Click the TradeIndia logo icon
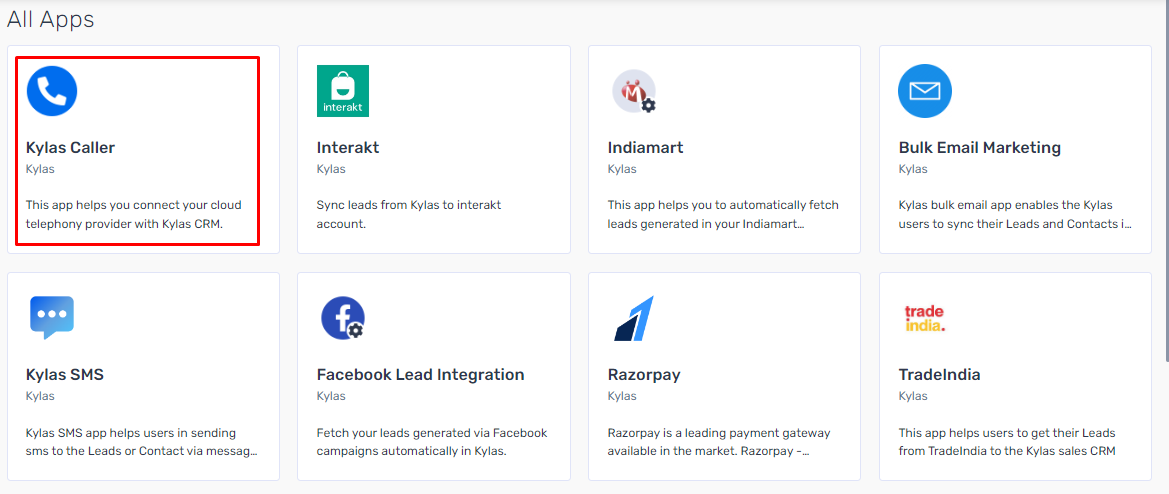This screenshot has height=494, width=1169. tap(924, 318)
